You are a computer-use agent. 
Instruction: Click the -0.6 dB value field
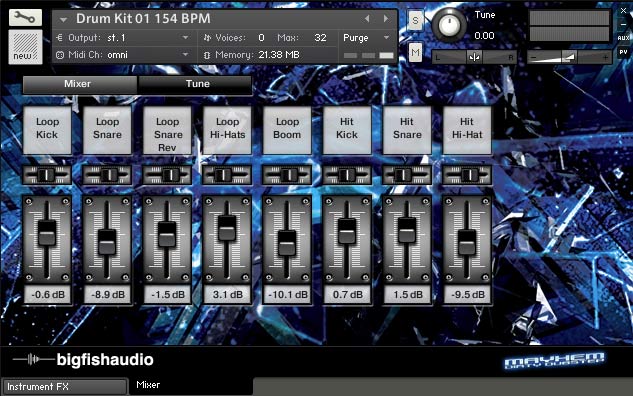point(47,295)
